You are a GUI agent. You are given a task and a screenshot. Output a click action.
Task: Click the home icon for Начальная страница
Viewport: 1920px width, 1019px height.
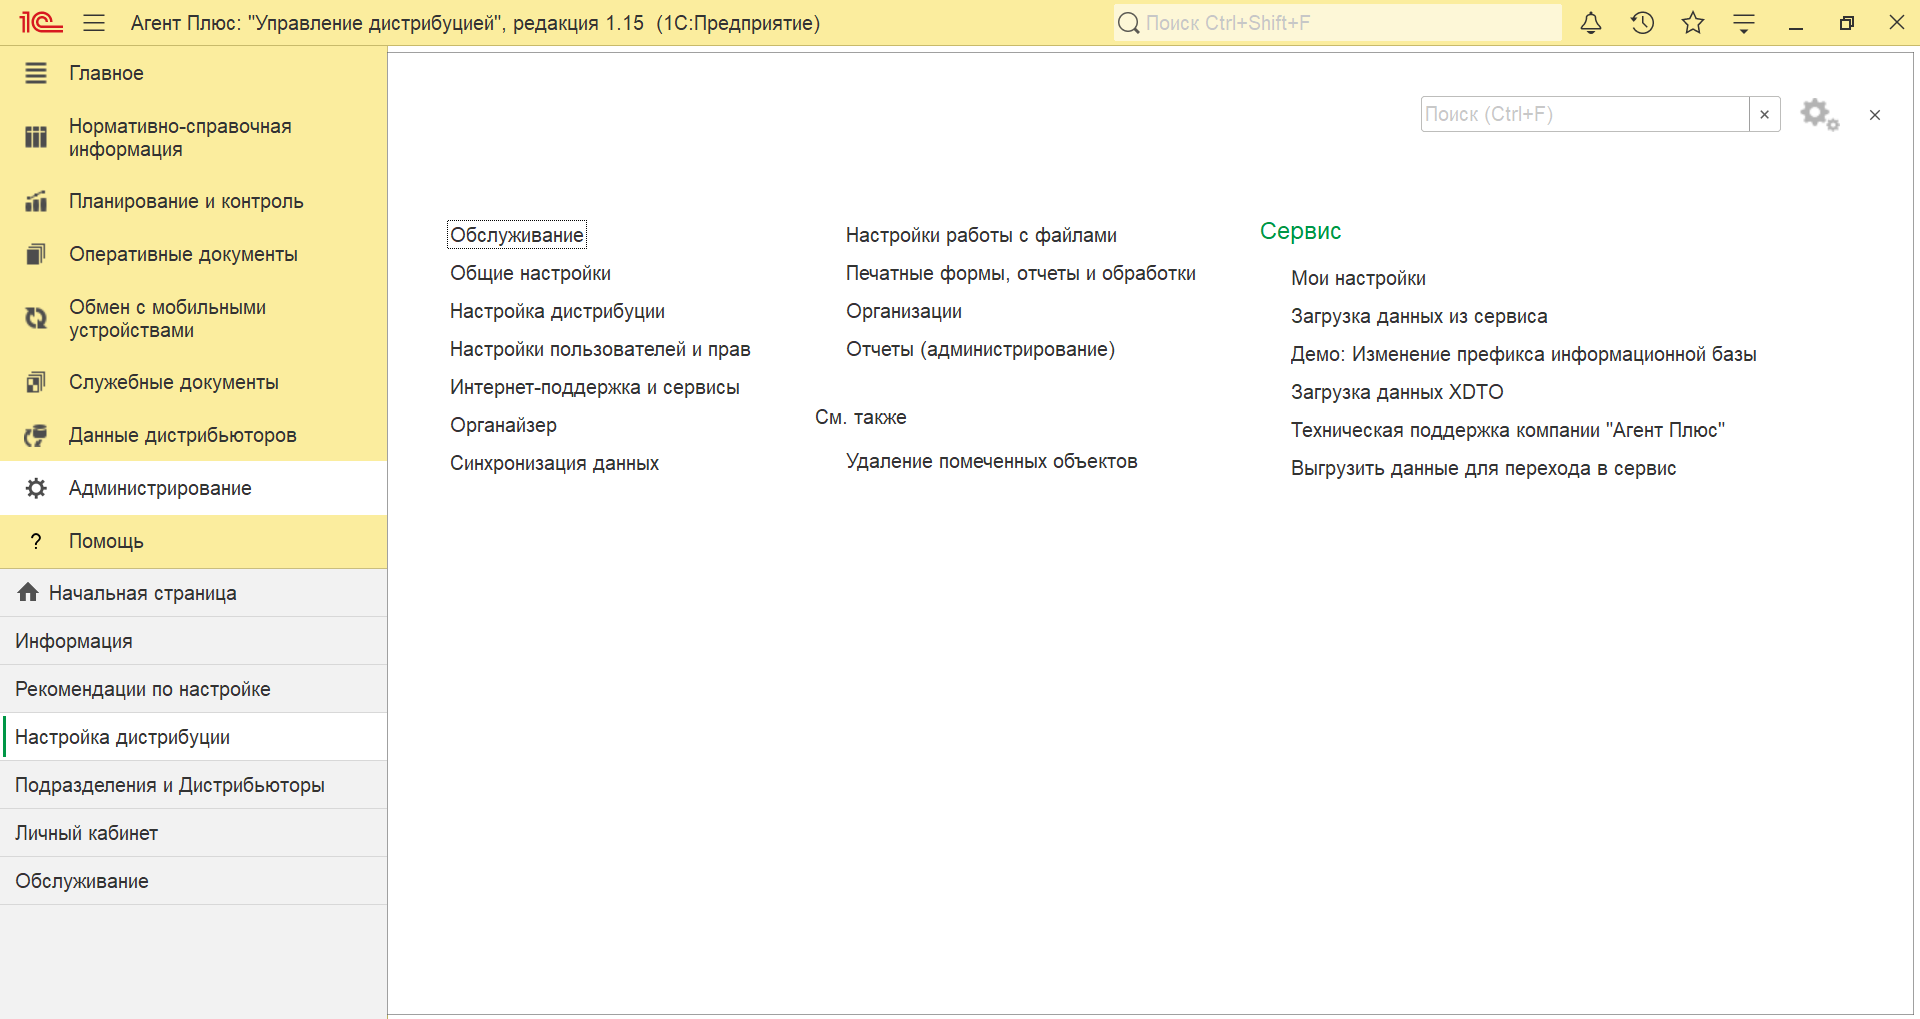(x=28, y=592)
